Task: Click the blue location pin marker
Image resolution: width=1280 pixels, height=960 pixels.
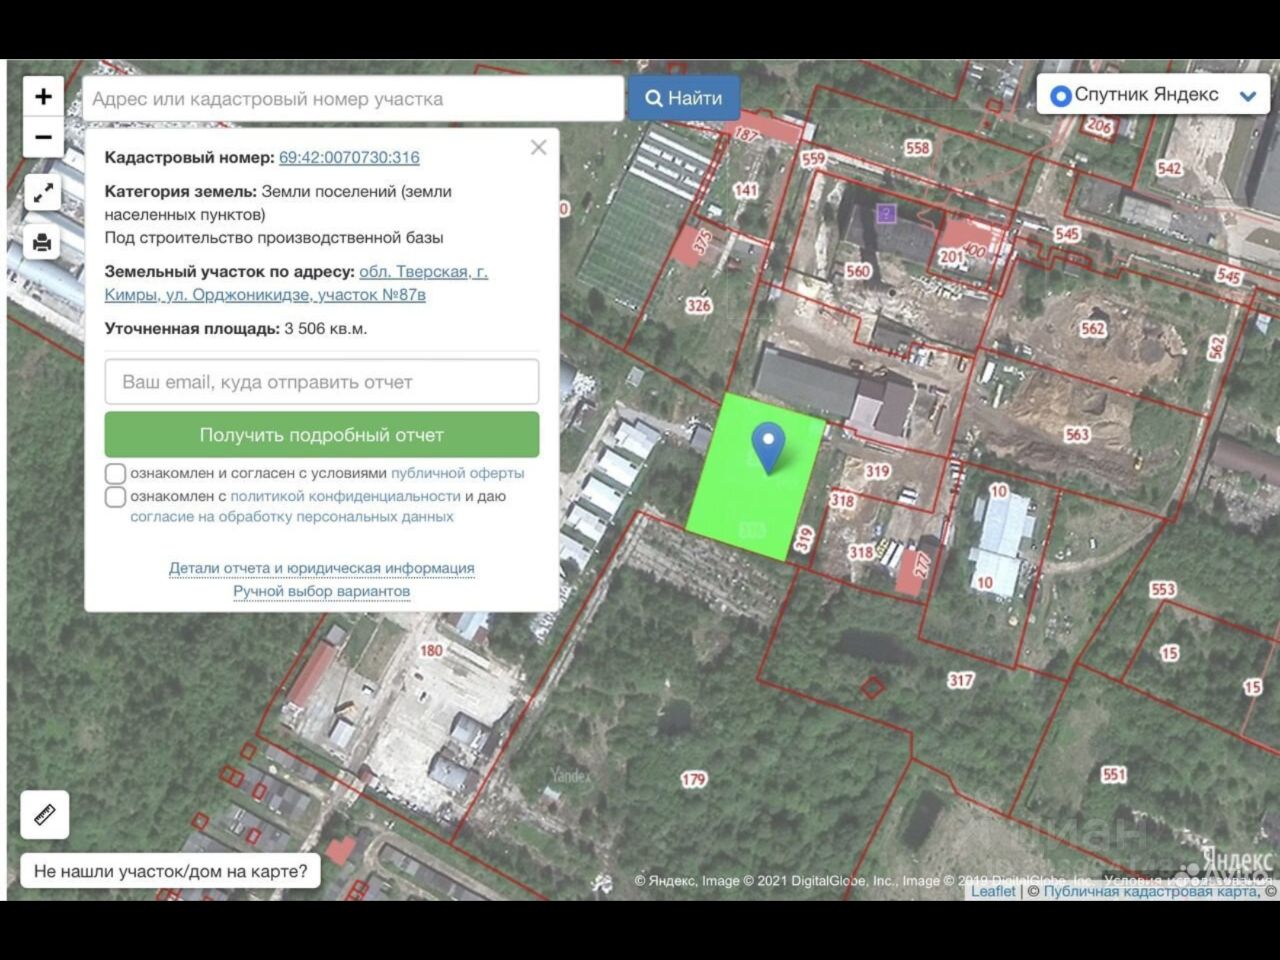Action: (x=768, y=448)
